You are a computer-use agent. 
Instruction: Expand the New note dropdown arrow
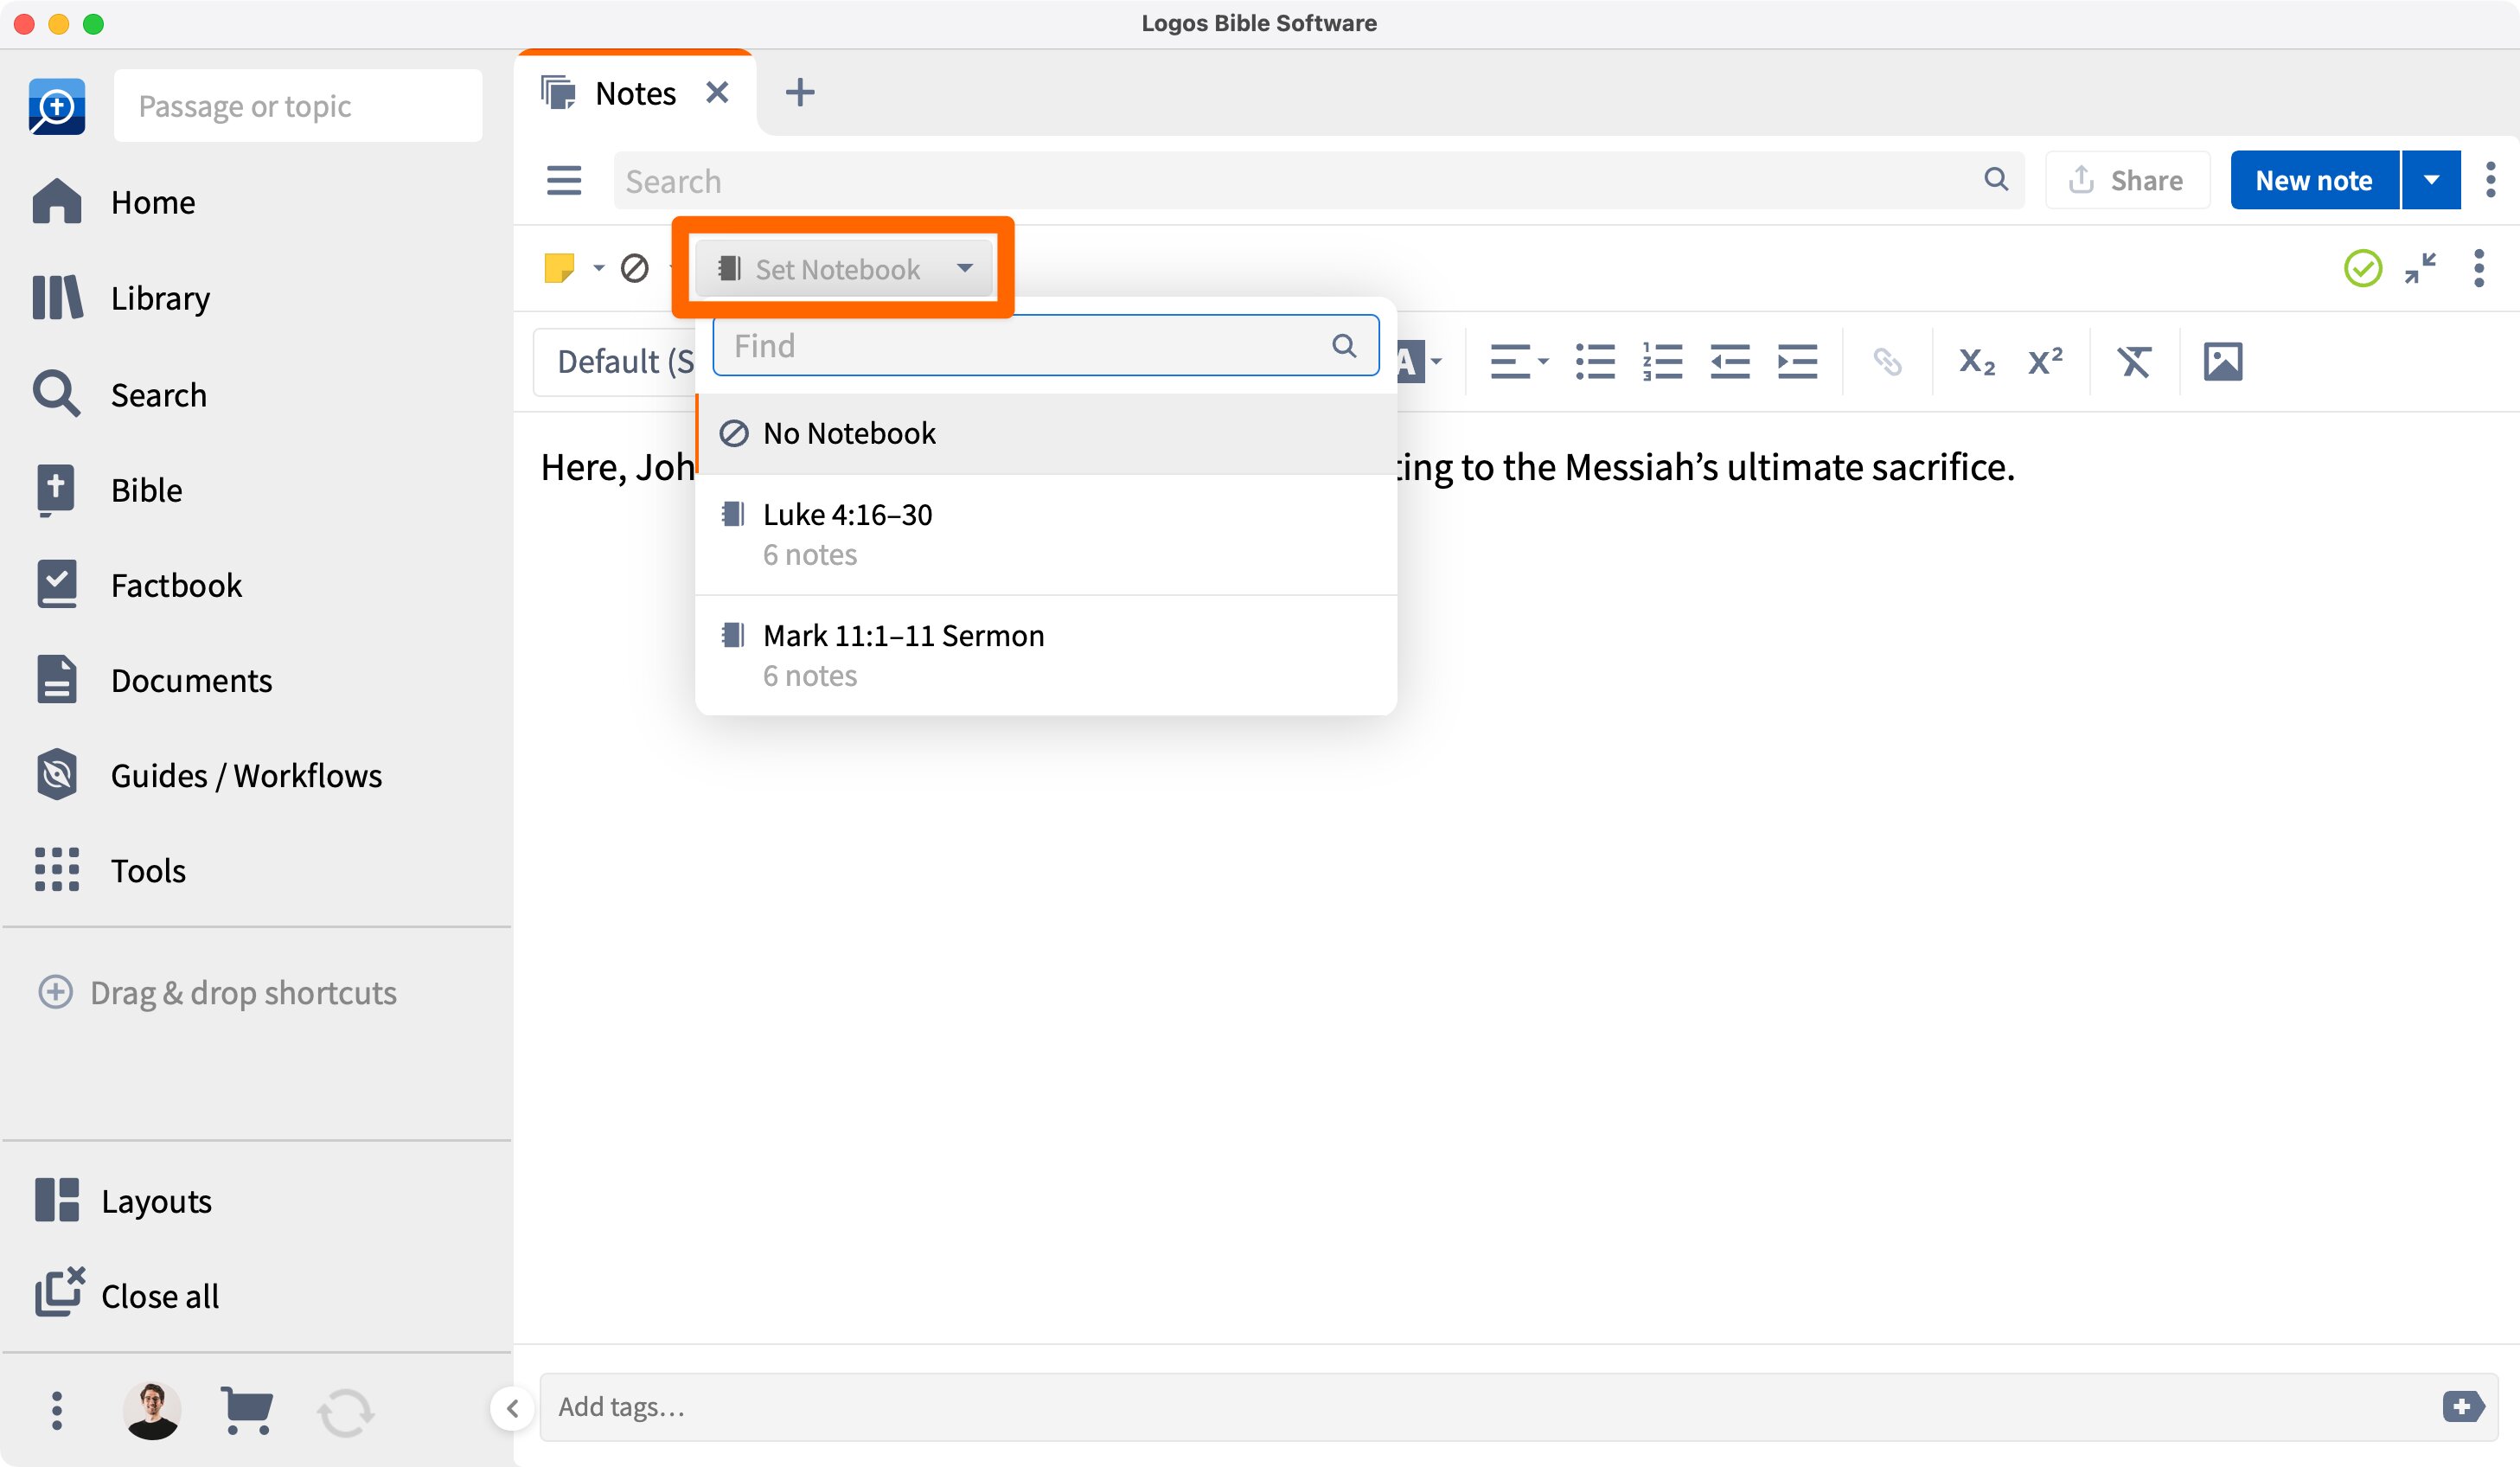tap(2431, 180)
